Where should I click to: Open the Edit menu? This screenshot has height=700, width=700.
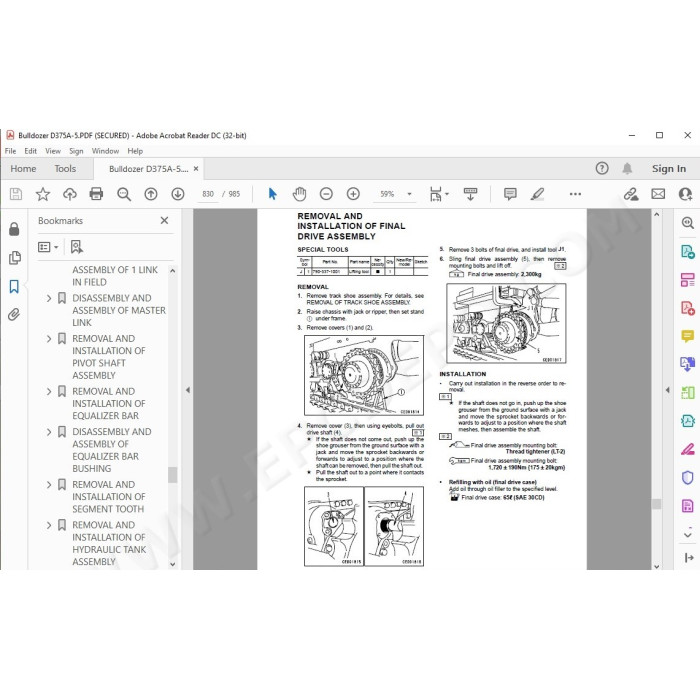pyautogui.click(x=30, y=151)
